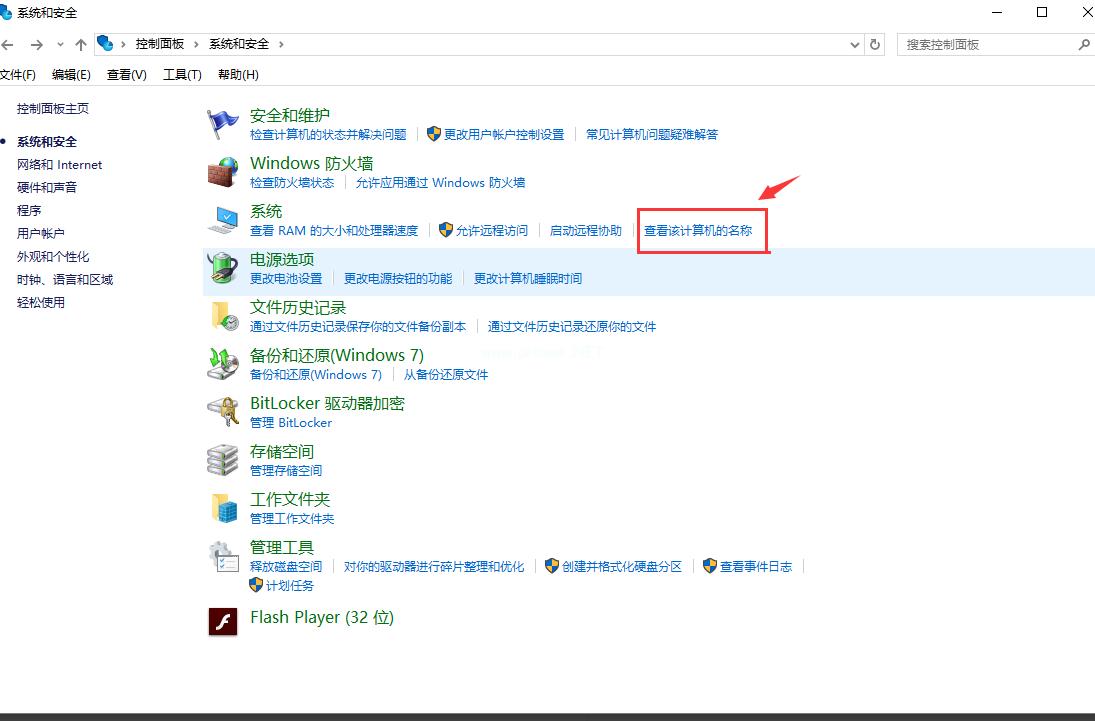Click 更改电源按钮的功能 link
This screenshot has height=721, width=1095.
[398, 279]
